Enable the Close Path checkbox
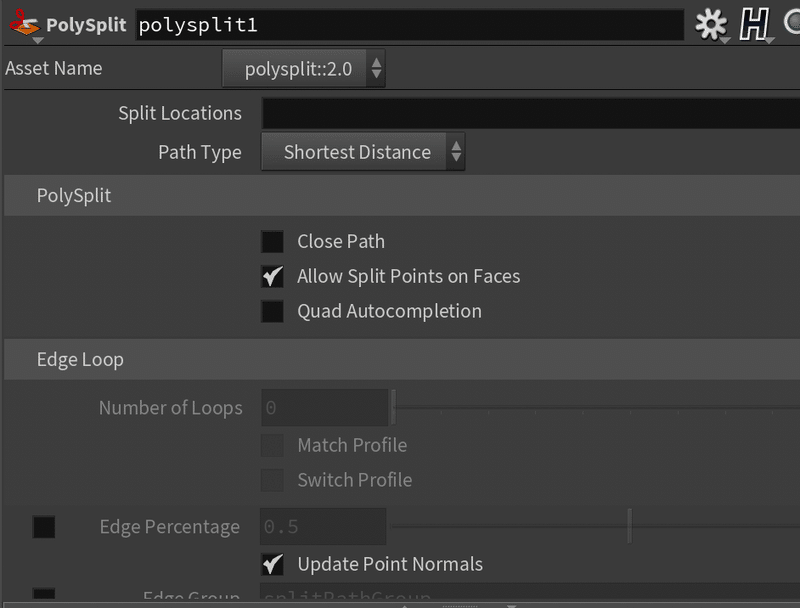The image size is (800, 608). click(272, 242)
